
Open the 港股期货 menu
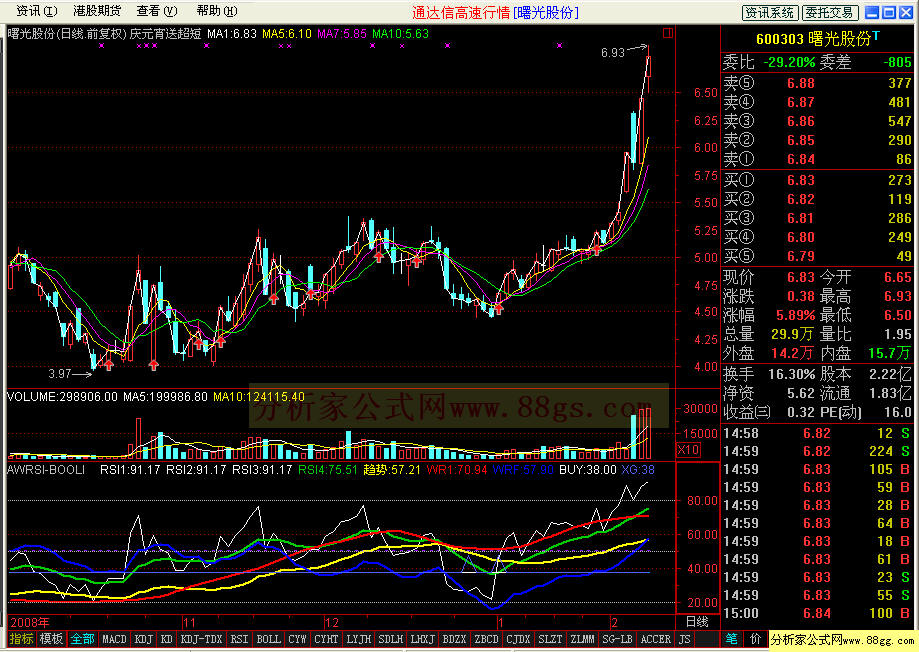click(97, 11)
